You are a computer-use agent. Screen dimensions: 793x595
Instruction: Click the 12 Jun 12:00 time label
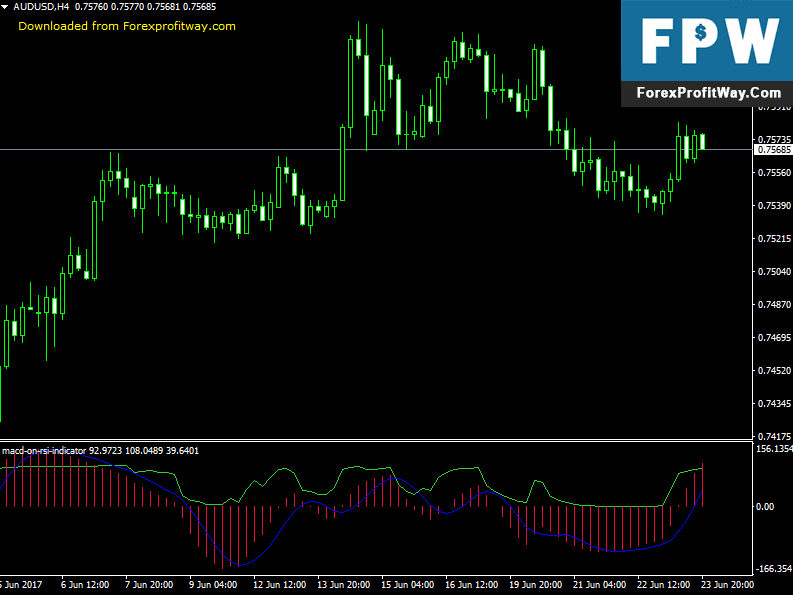click(x=279, y=585)
